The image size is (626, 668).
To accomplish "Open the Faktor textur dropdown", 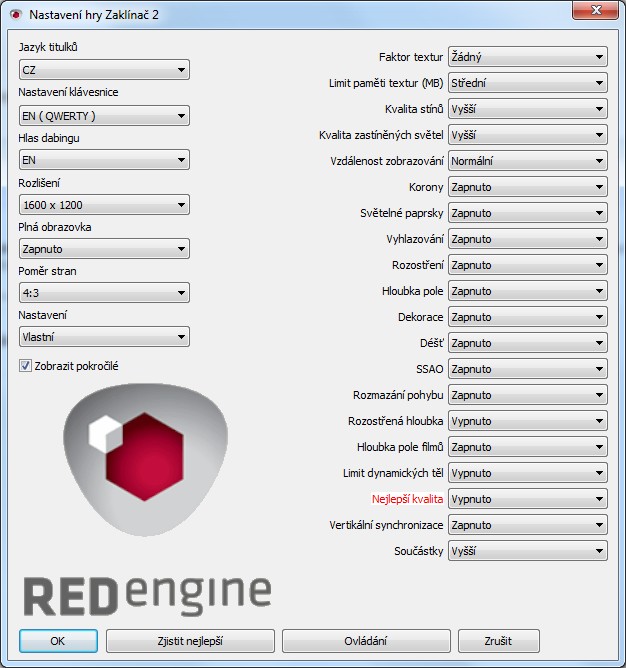I will click(528, 57).
